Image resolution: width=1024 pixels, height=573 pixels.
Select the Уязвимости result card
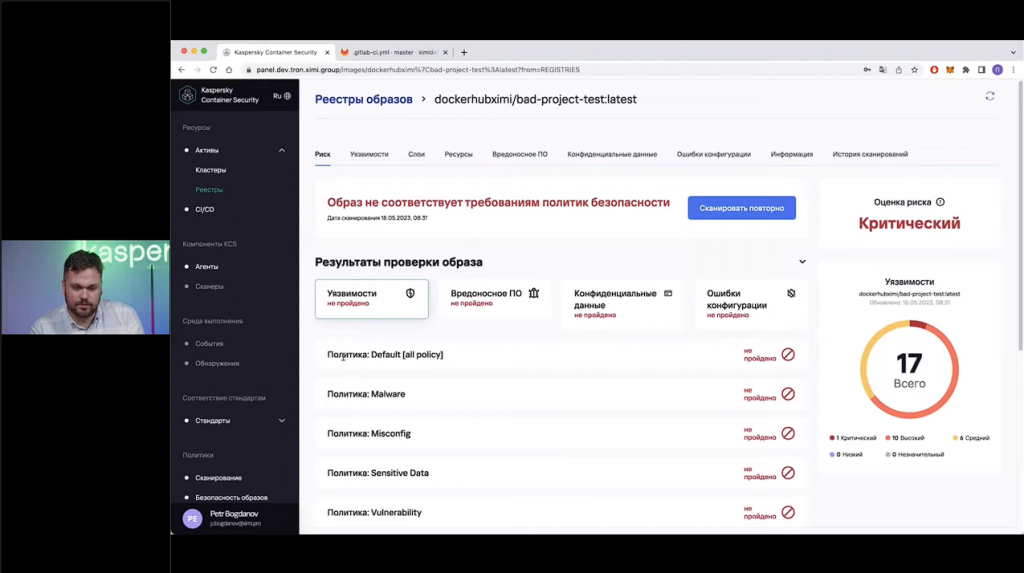(x=372, y=299)
